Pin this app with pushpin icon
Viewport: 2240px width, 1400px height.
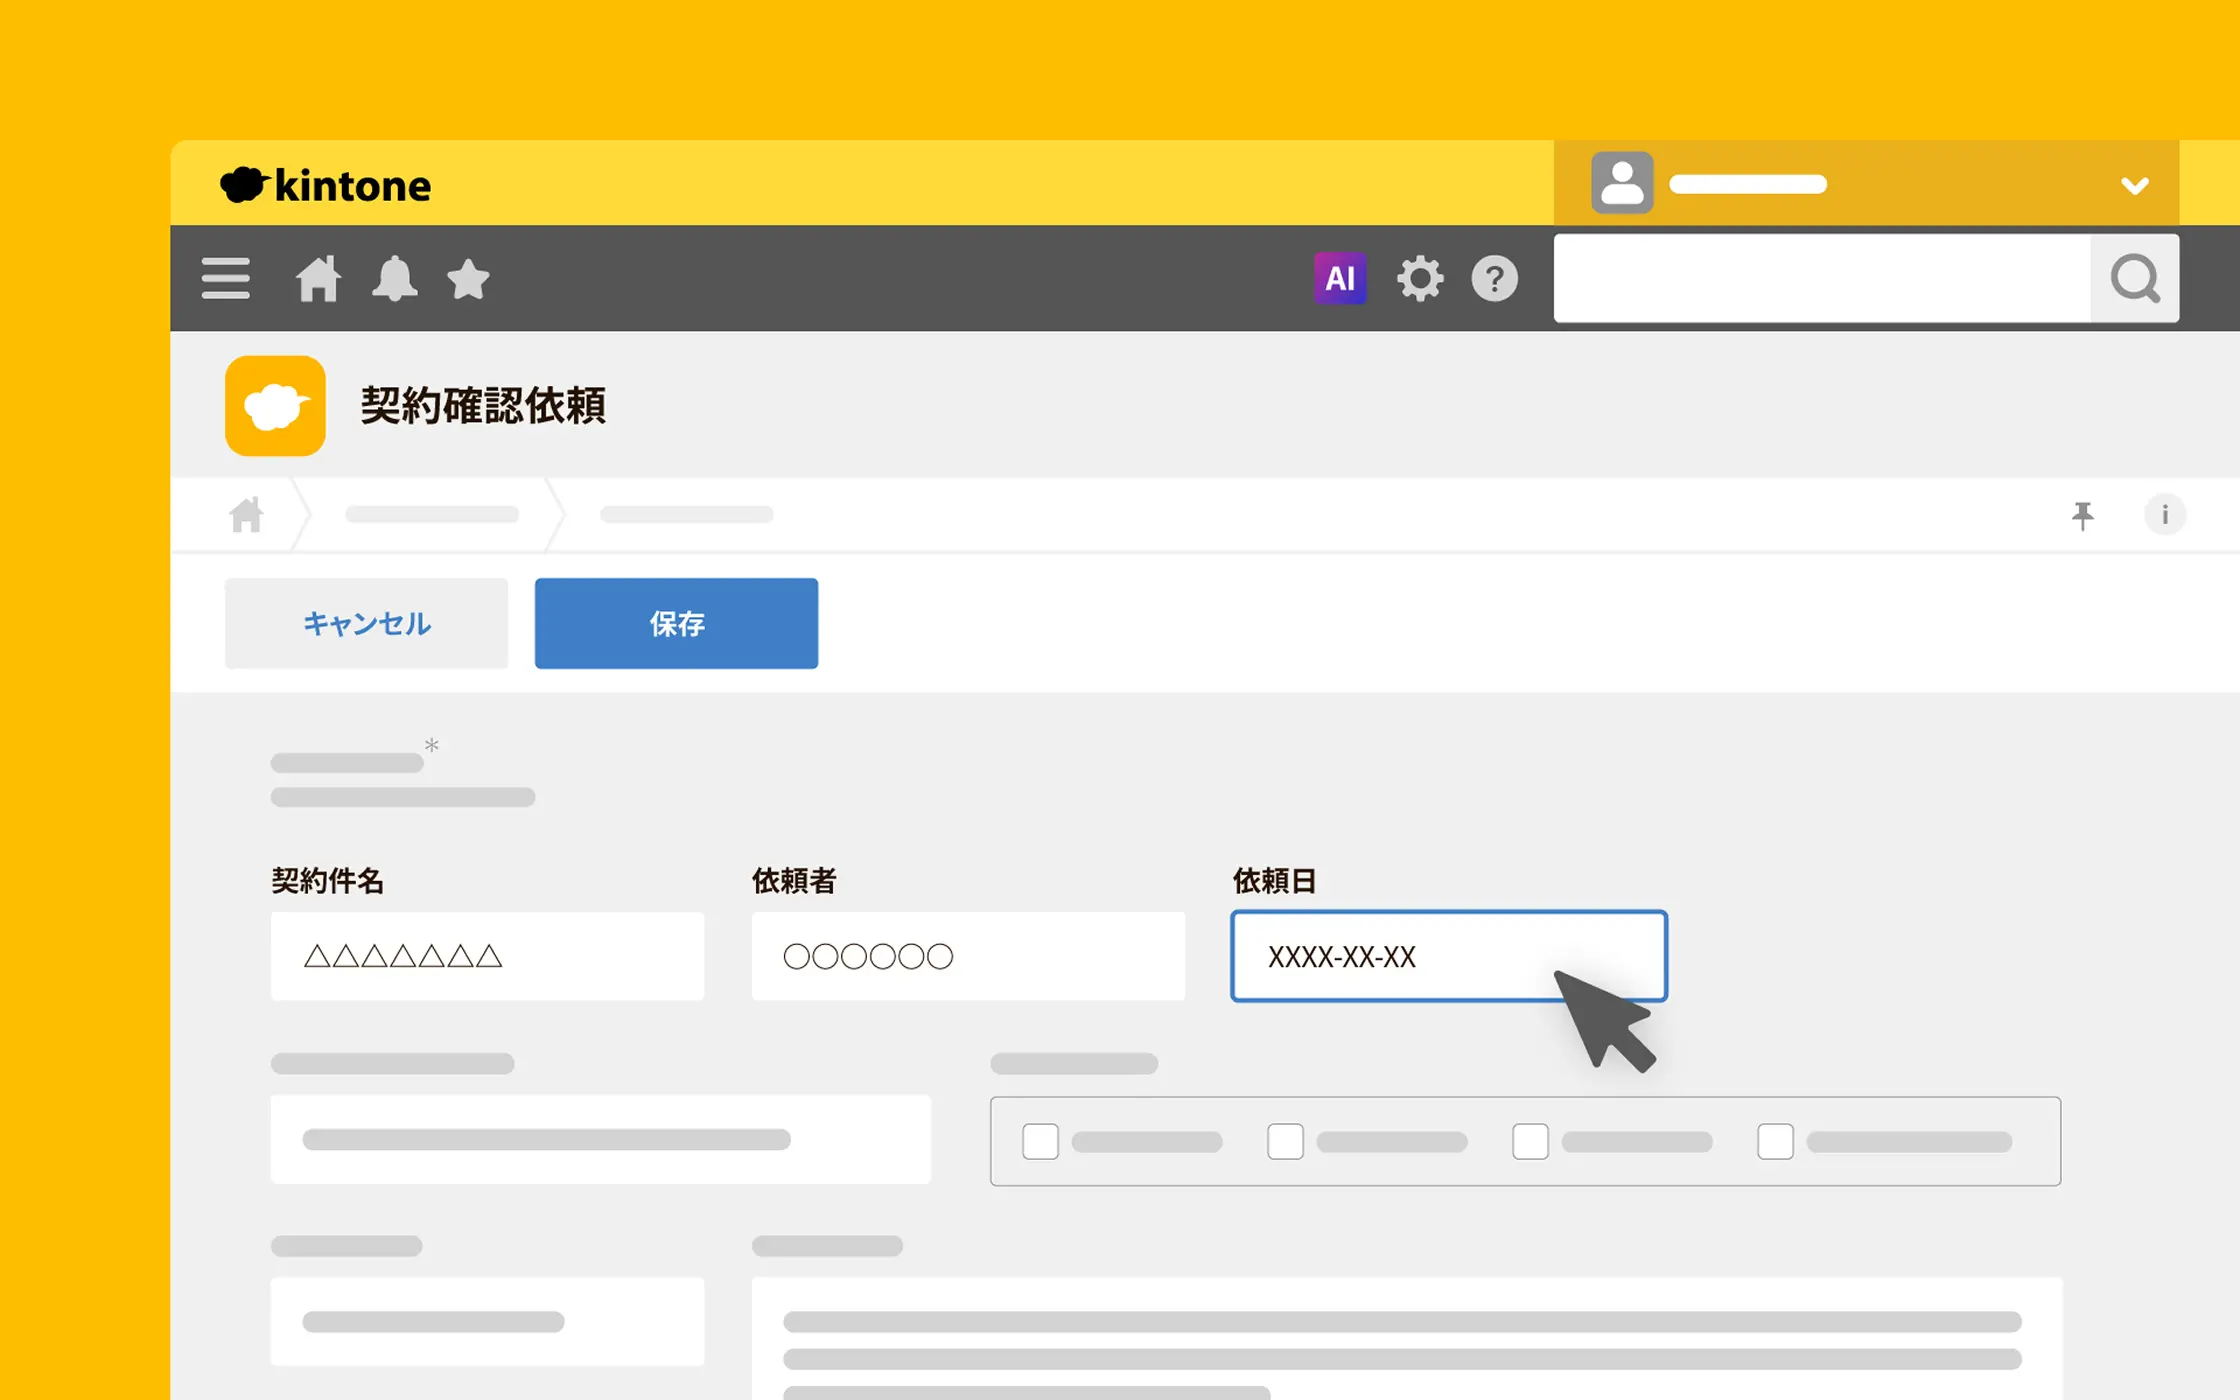tap(2083, 515)
